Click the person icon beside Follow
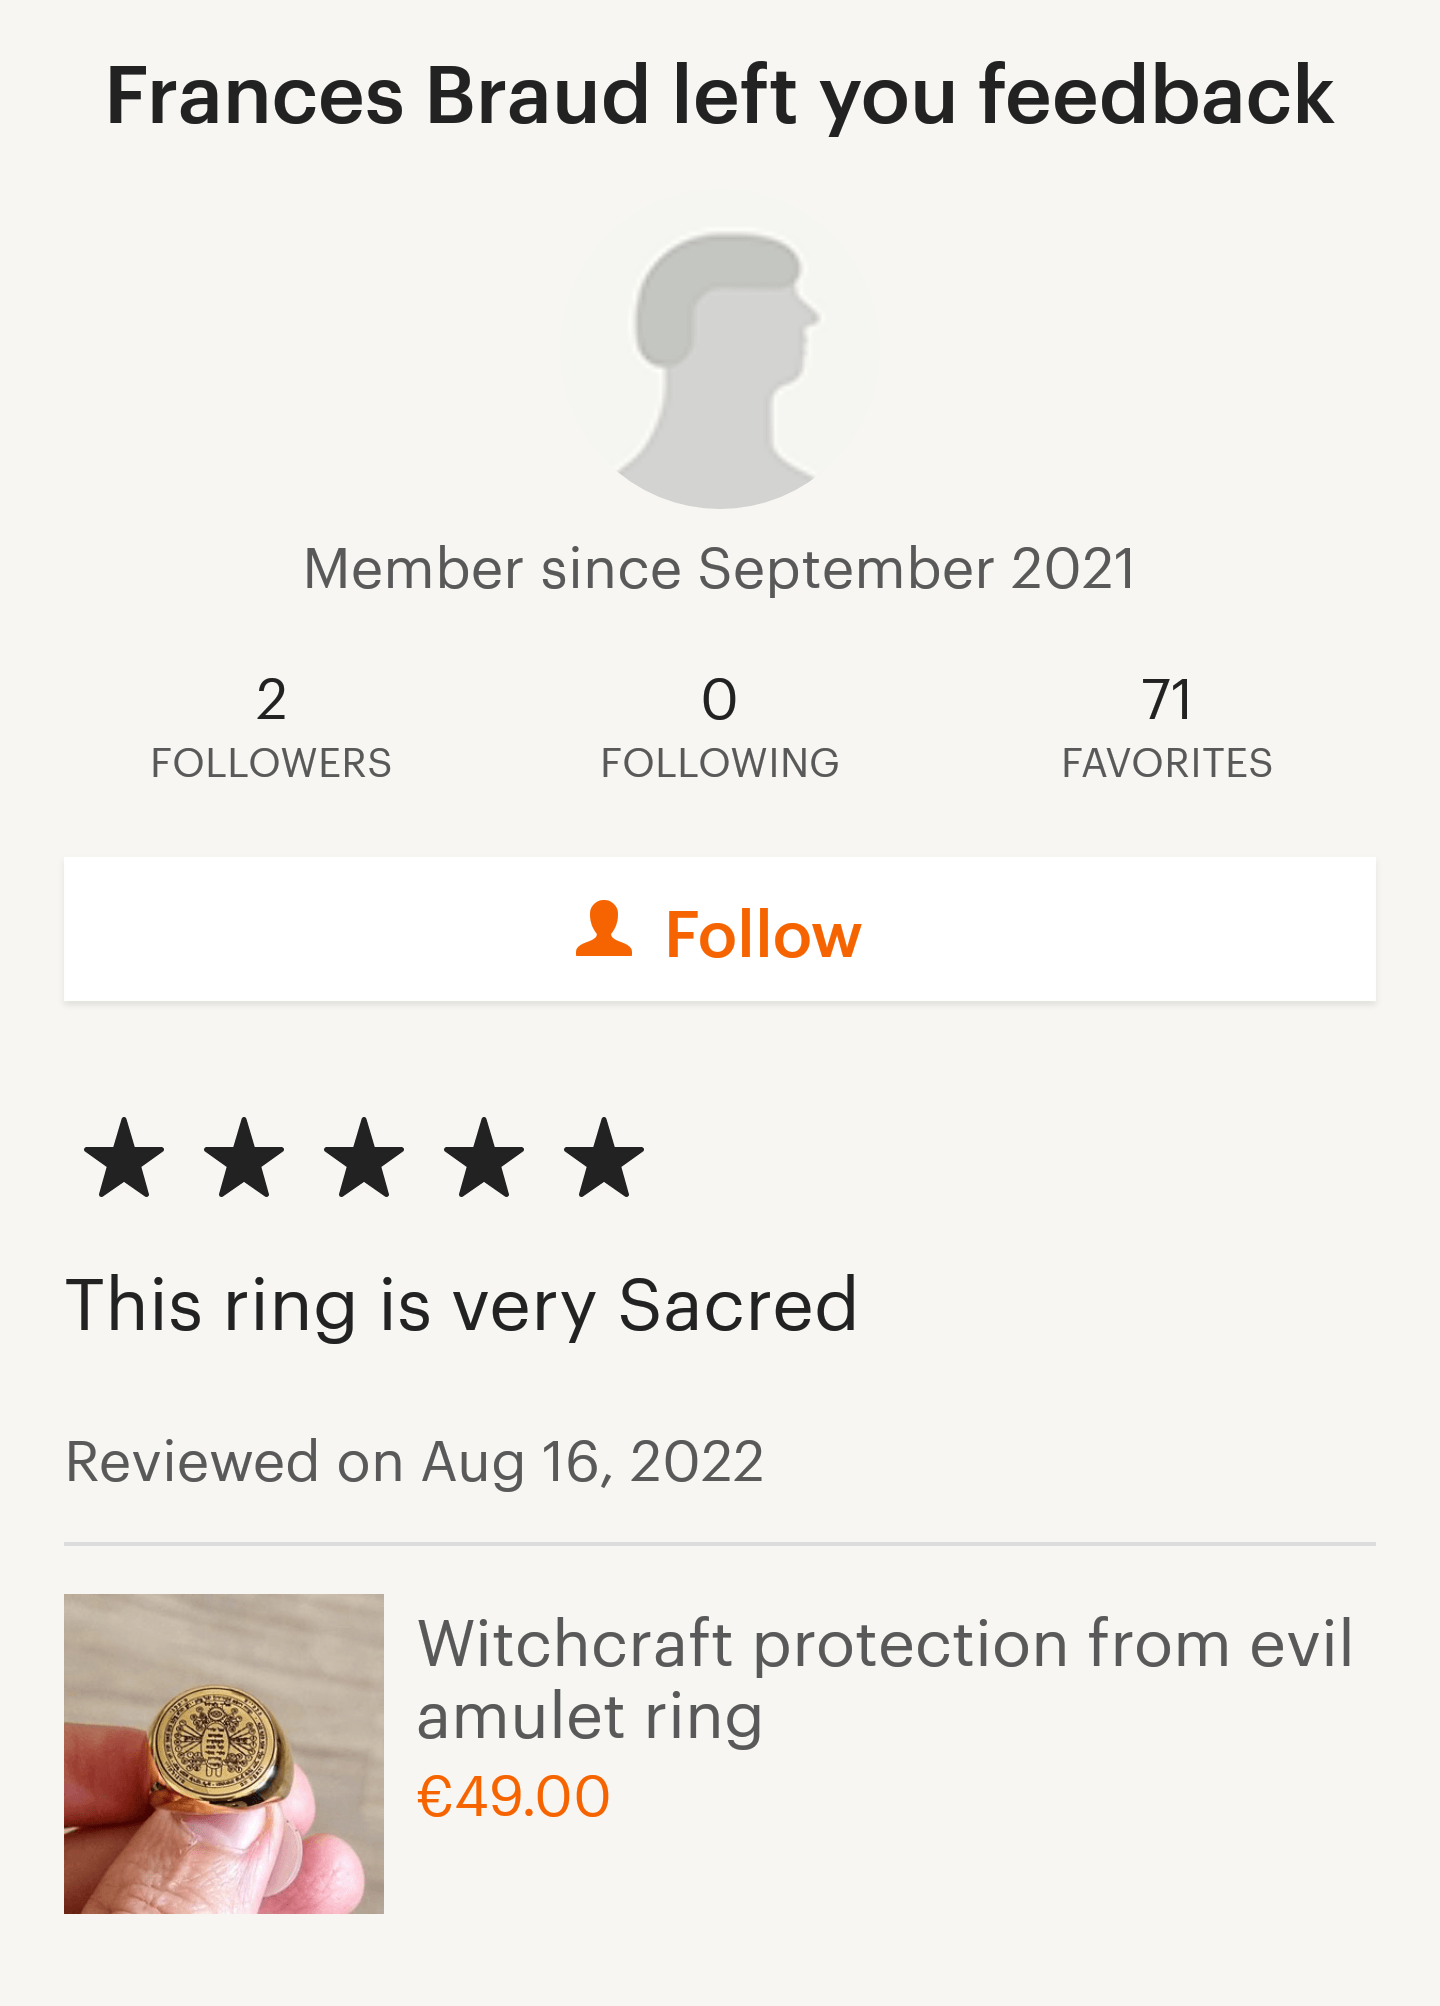The image size is (1440, 2006). 604,930
